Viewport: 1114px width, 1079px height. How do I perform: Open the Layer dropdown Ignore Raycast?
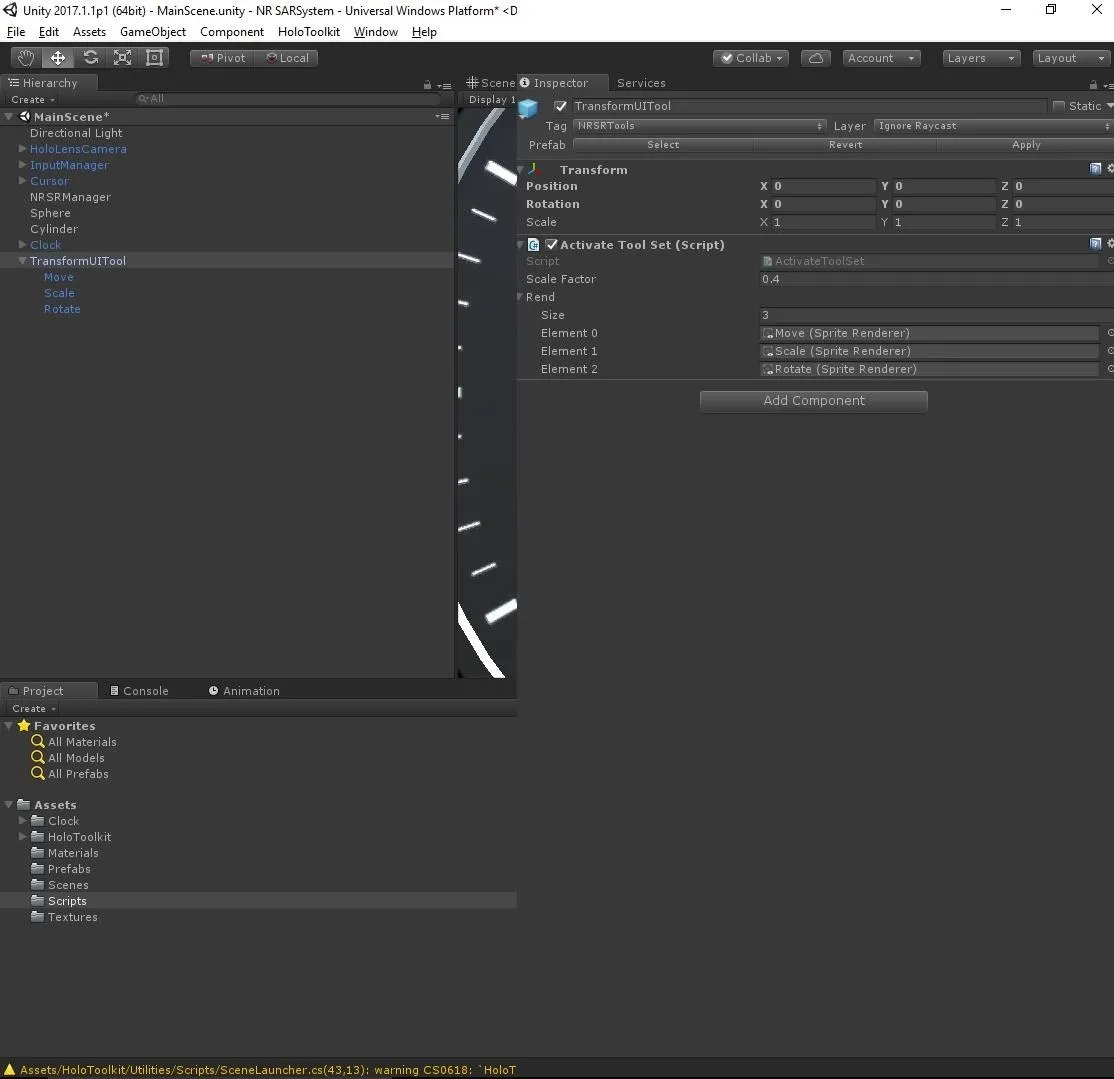pyautogui.click(x=993, y=126)
